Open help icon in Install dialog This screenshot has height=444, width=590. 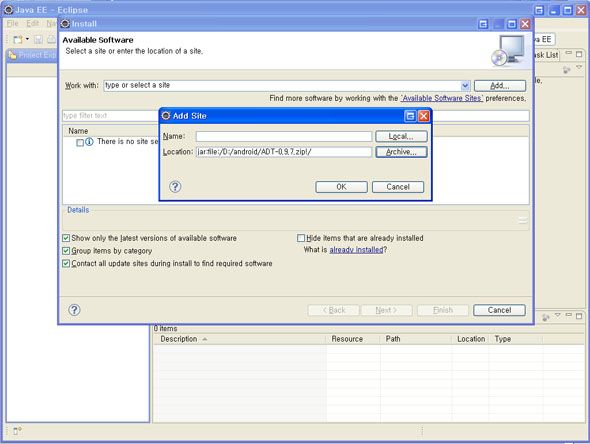(74, 310)
